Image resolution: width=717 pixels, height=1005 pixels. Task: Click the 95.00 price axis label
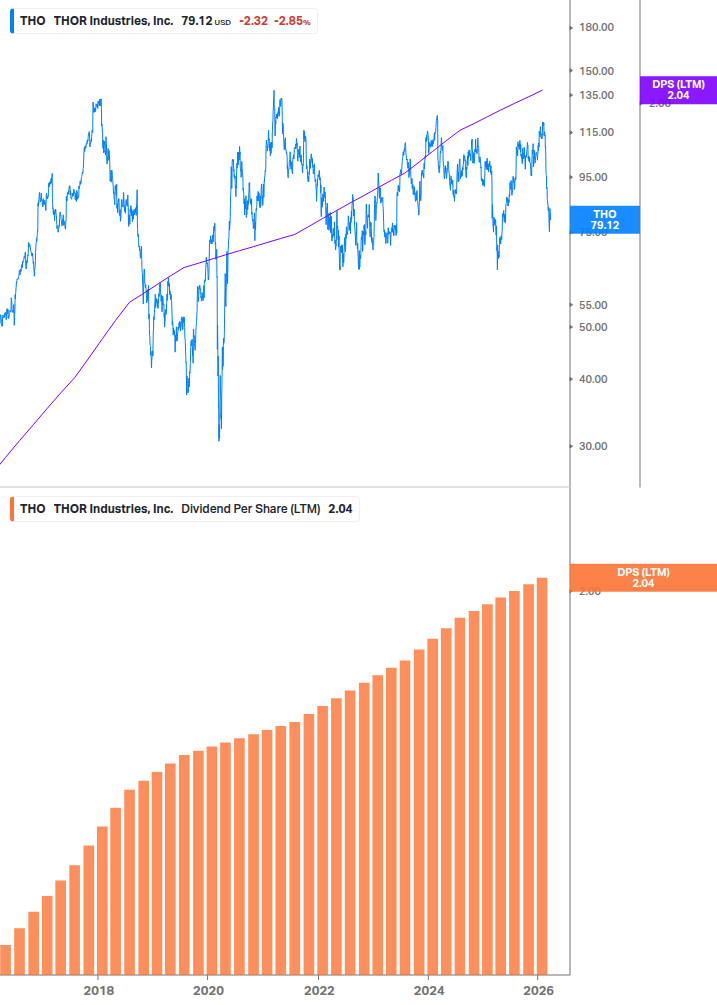click(593, 178)
